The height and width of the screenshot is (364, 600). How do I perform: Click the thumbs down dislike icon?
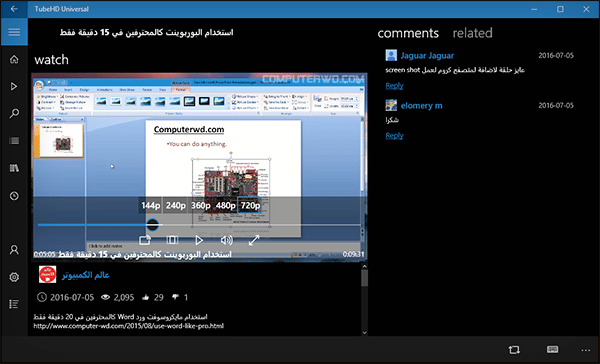tap(175, 297)
